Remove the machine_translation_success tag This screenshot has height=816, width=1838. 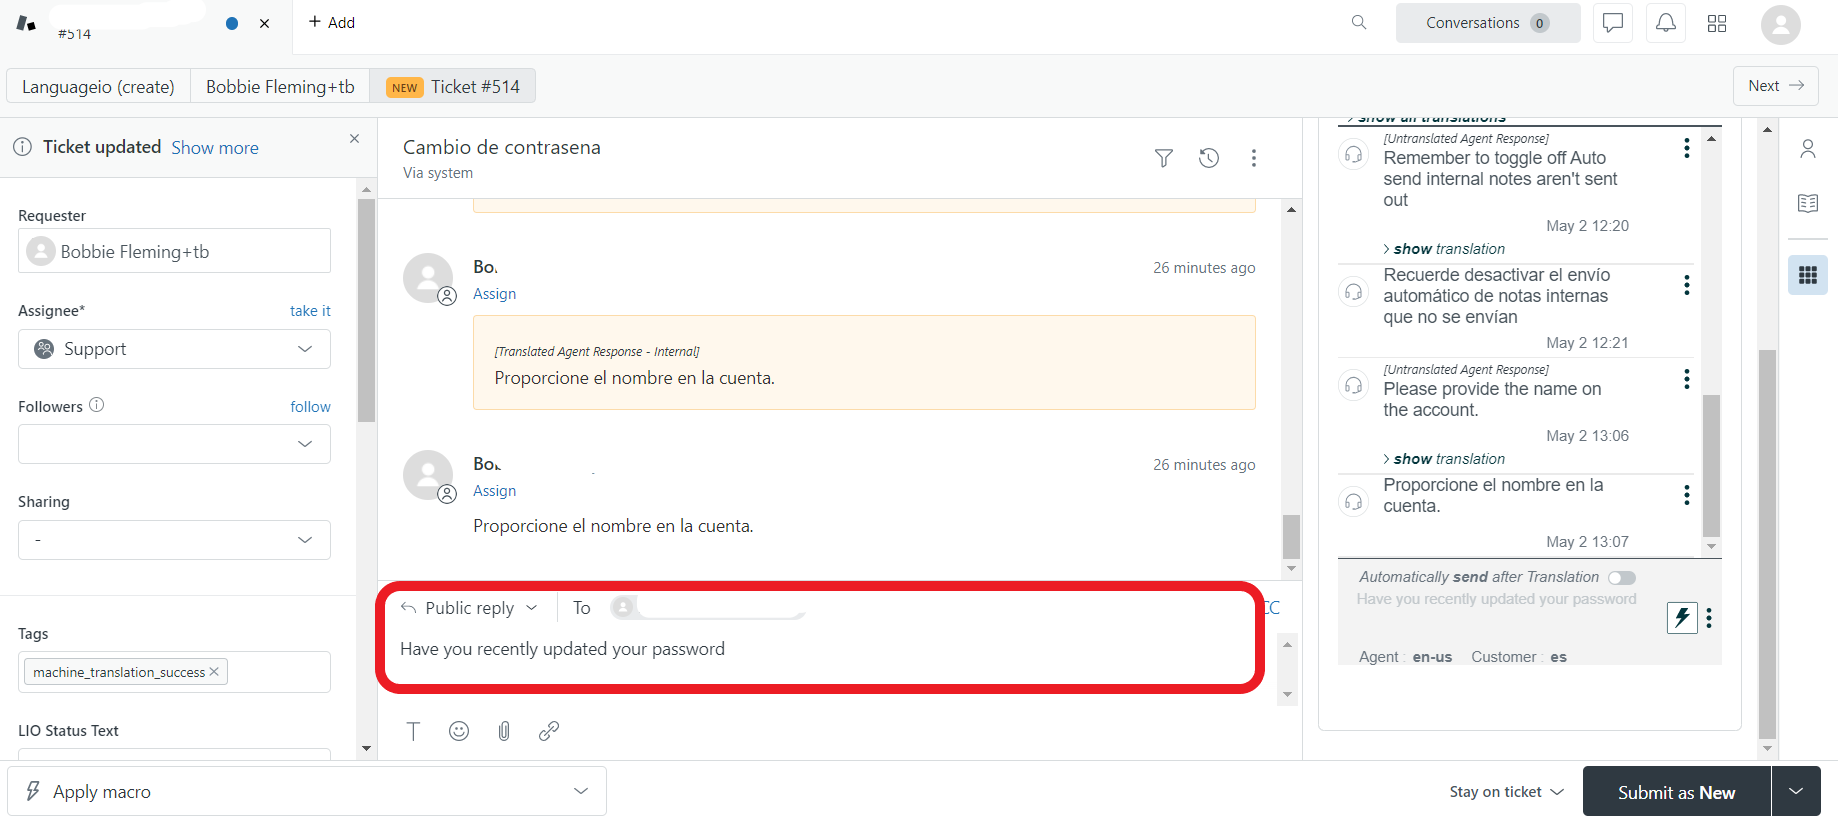click(214, 672)
